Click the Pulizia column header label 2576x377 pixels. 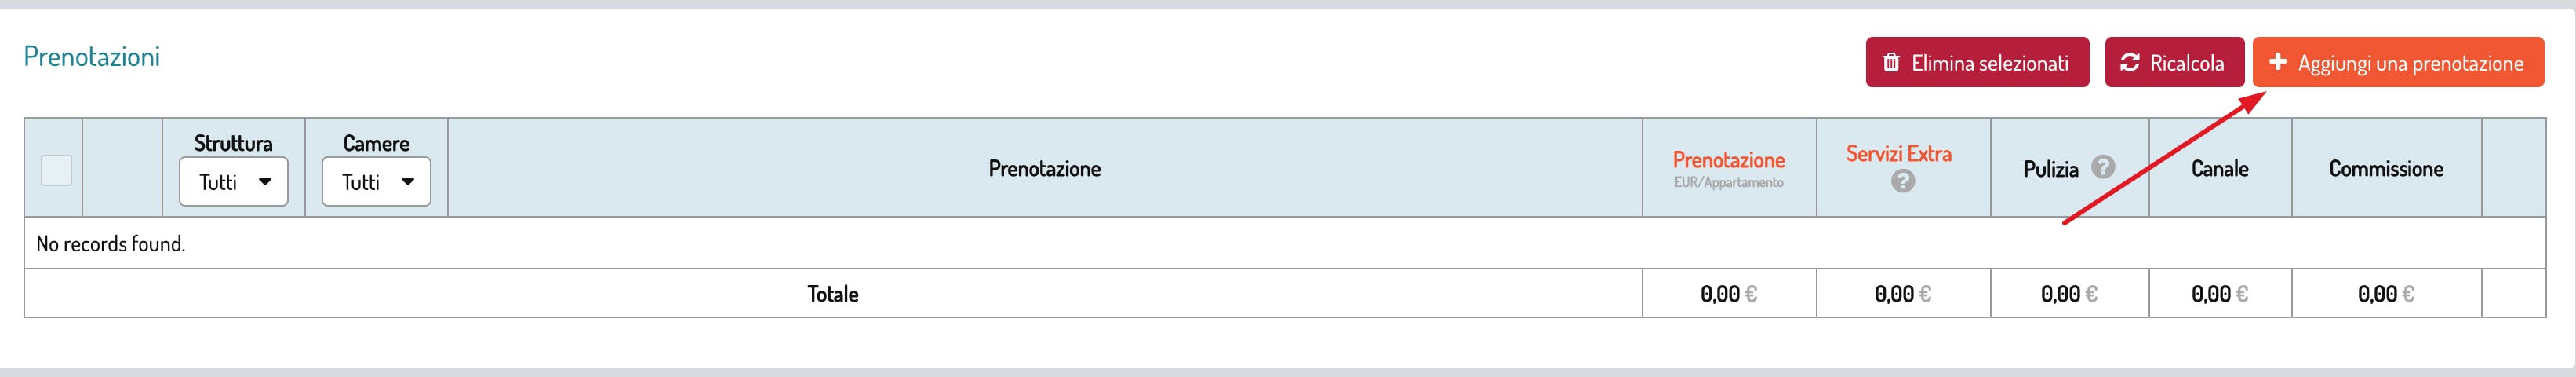pyautogui.click(x=2050, y=170)
